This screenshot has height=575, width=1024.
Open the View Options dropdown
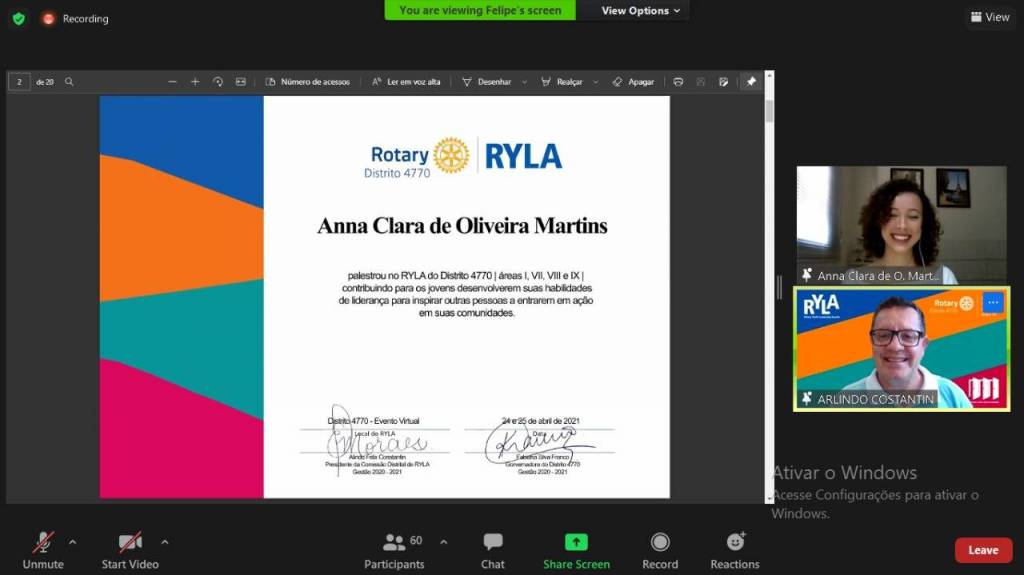(640, 11)
